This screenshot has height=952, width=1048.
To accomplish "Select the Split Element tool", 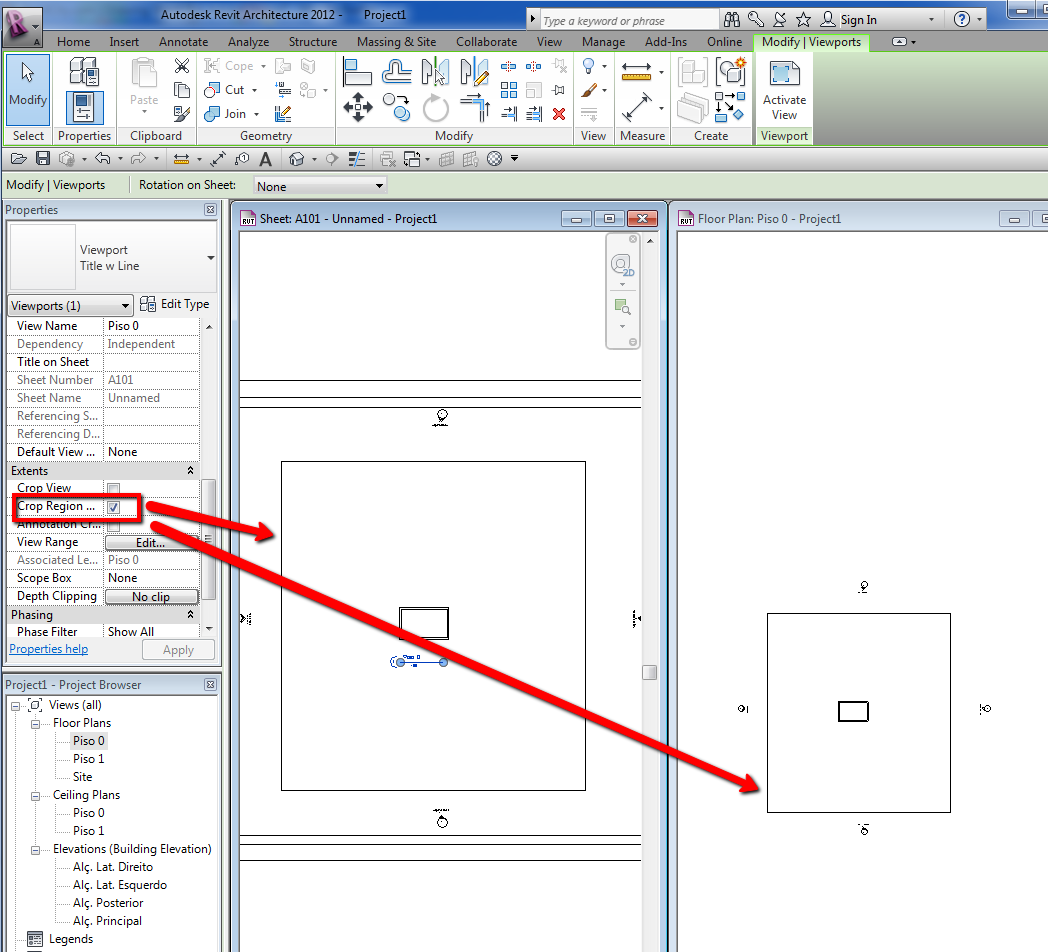I will pos(509,66).
